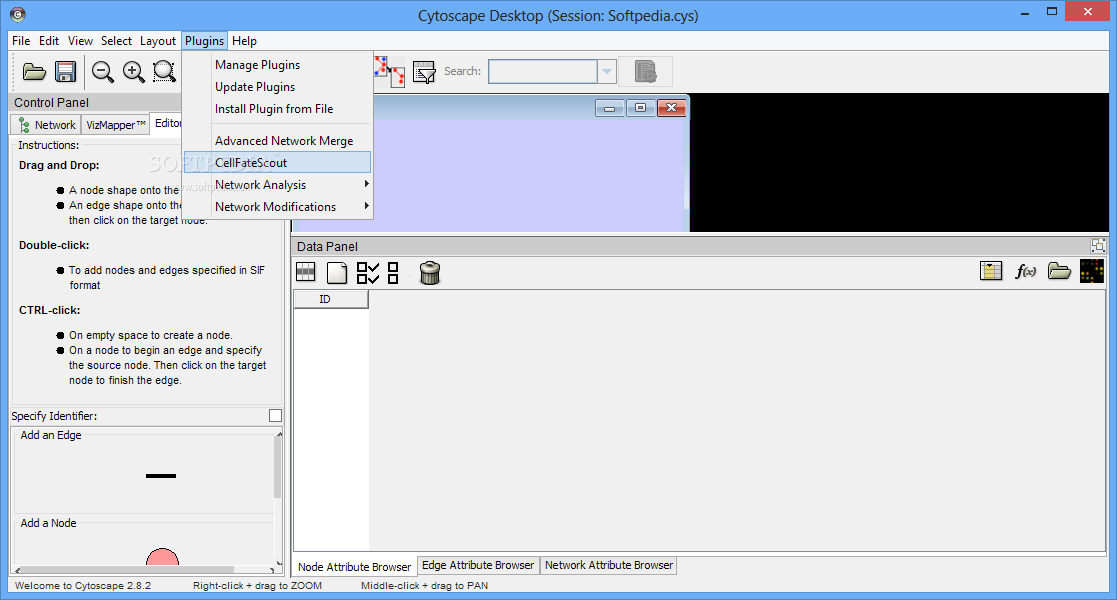Close the Plugins menu via its menu bar item
The height and width of the screenshot is (600, 1117).
tap(204, 41)
